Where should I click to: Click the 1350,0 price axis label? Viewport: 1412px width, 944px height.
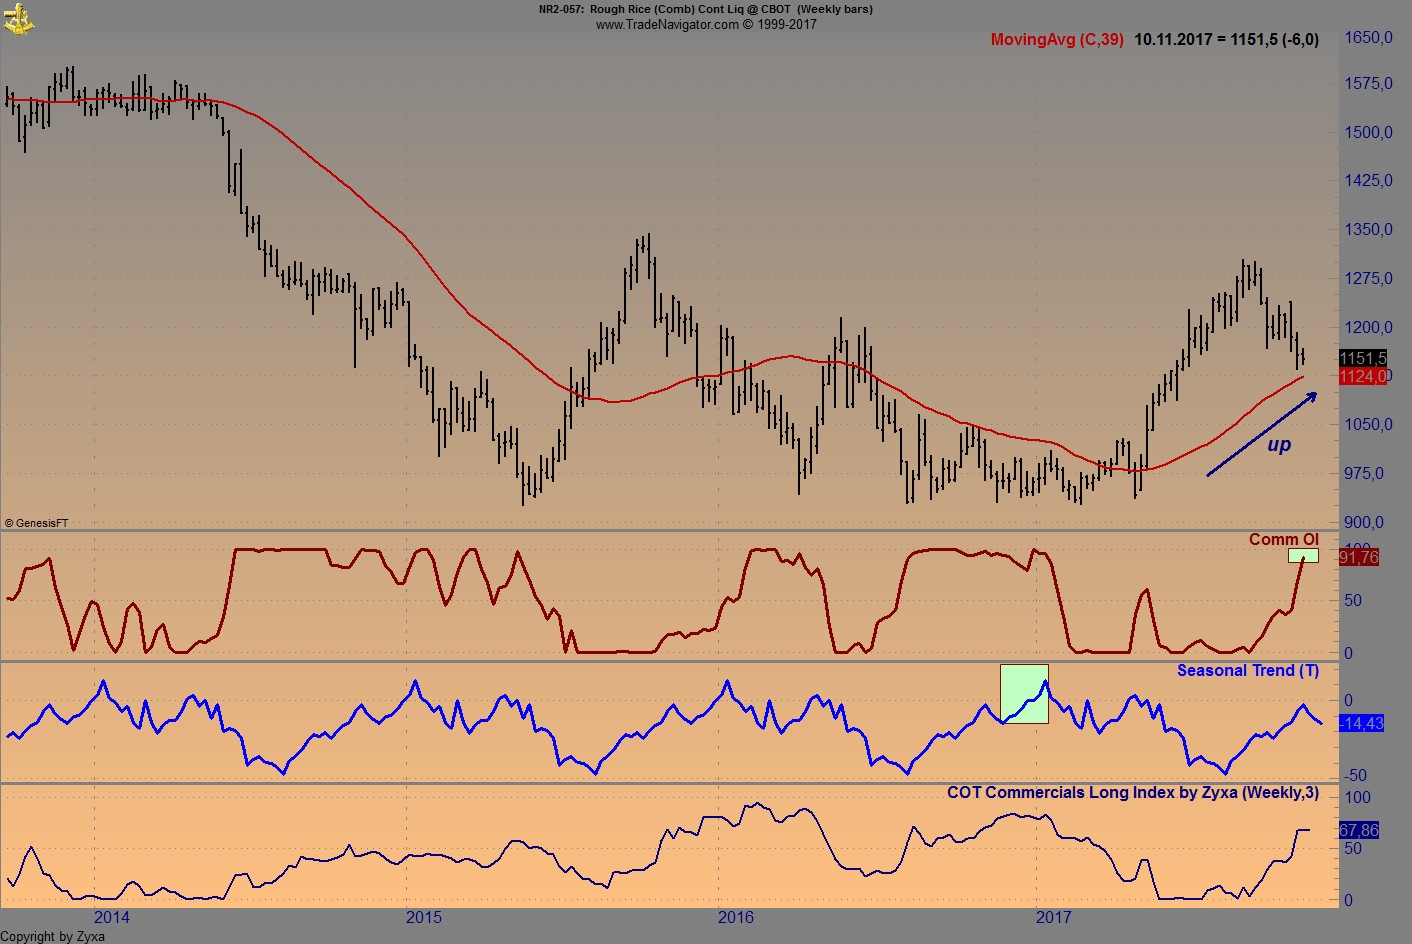click(x=1368, y=230)
